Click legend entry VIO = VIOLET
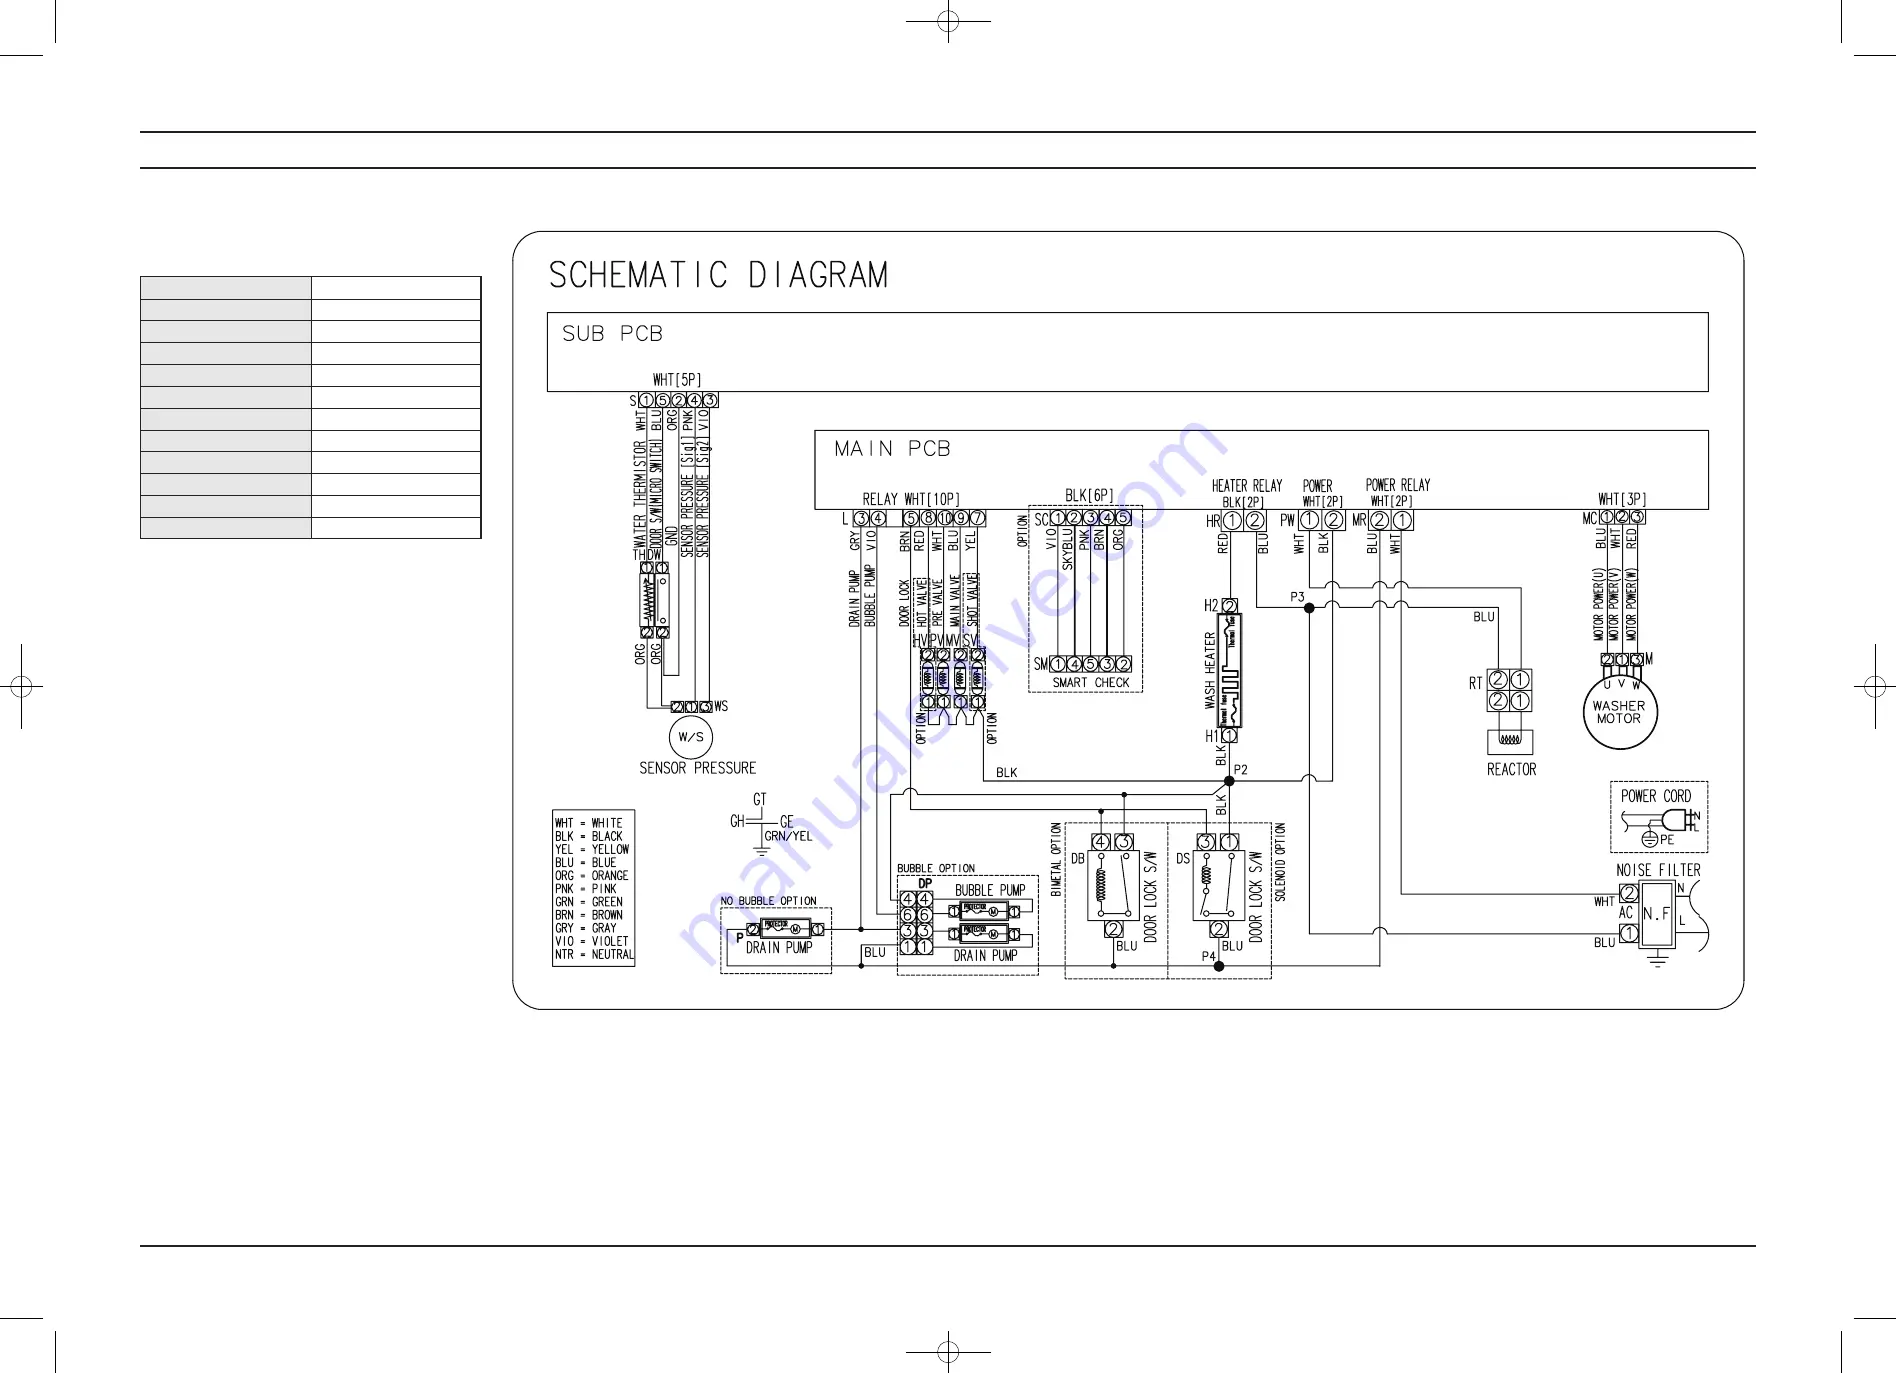Viewport: 1896px width, 1373px height. point(592,941)
